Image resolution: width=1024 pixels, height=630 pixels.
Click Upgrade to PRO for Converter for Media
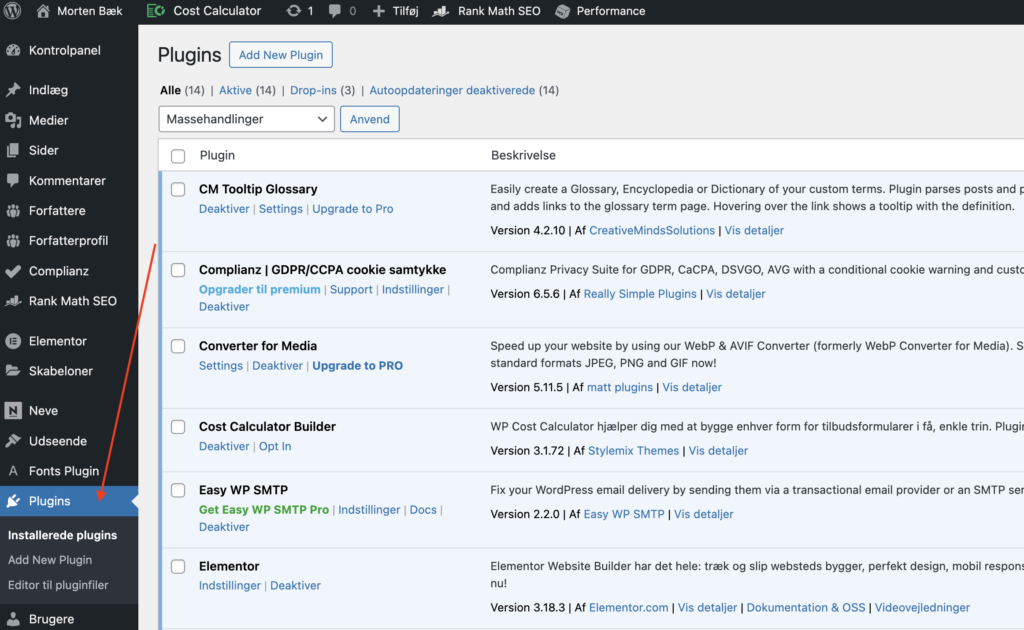tap(357, 366)
